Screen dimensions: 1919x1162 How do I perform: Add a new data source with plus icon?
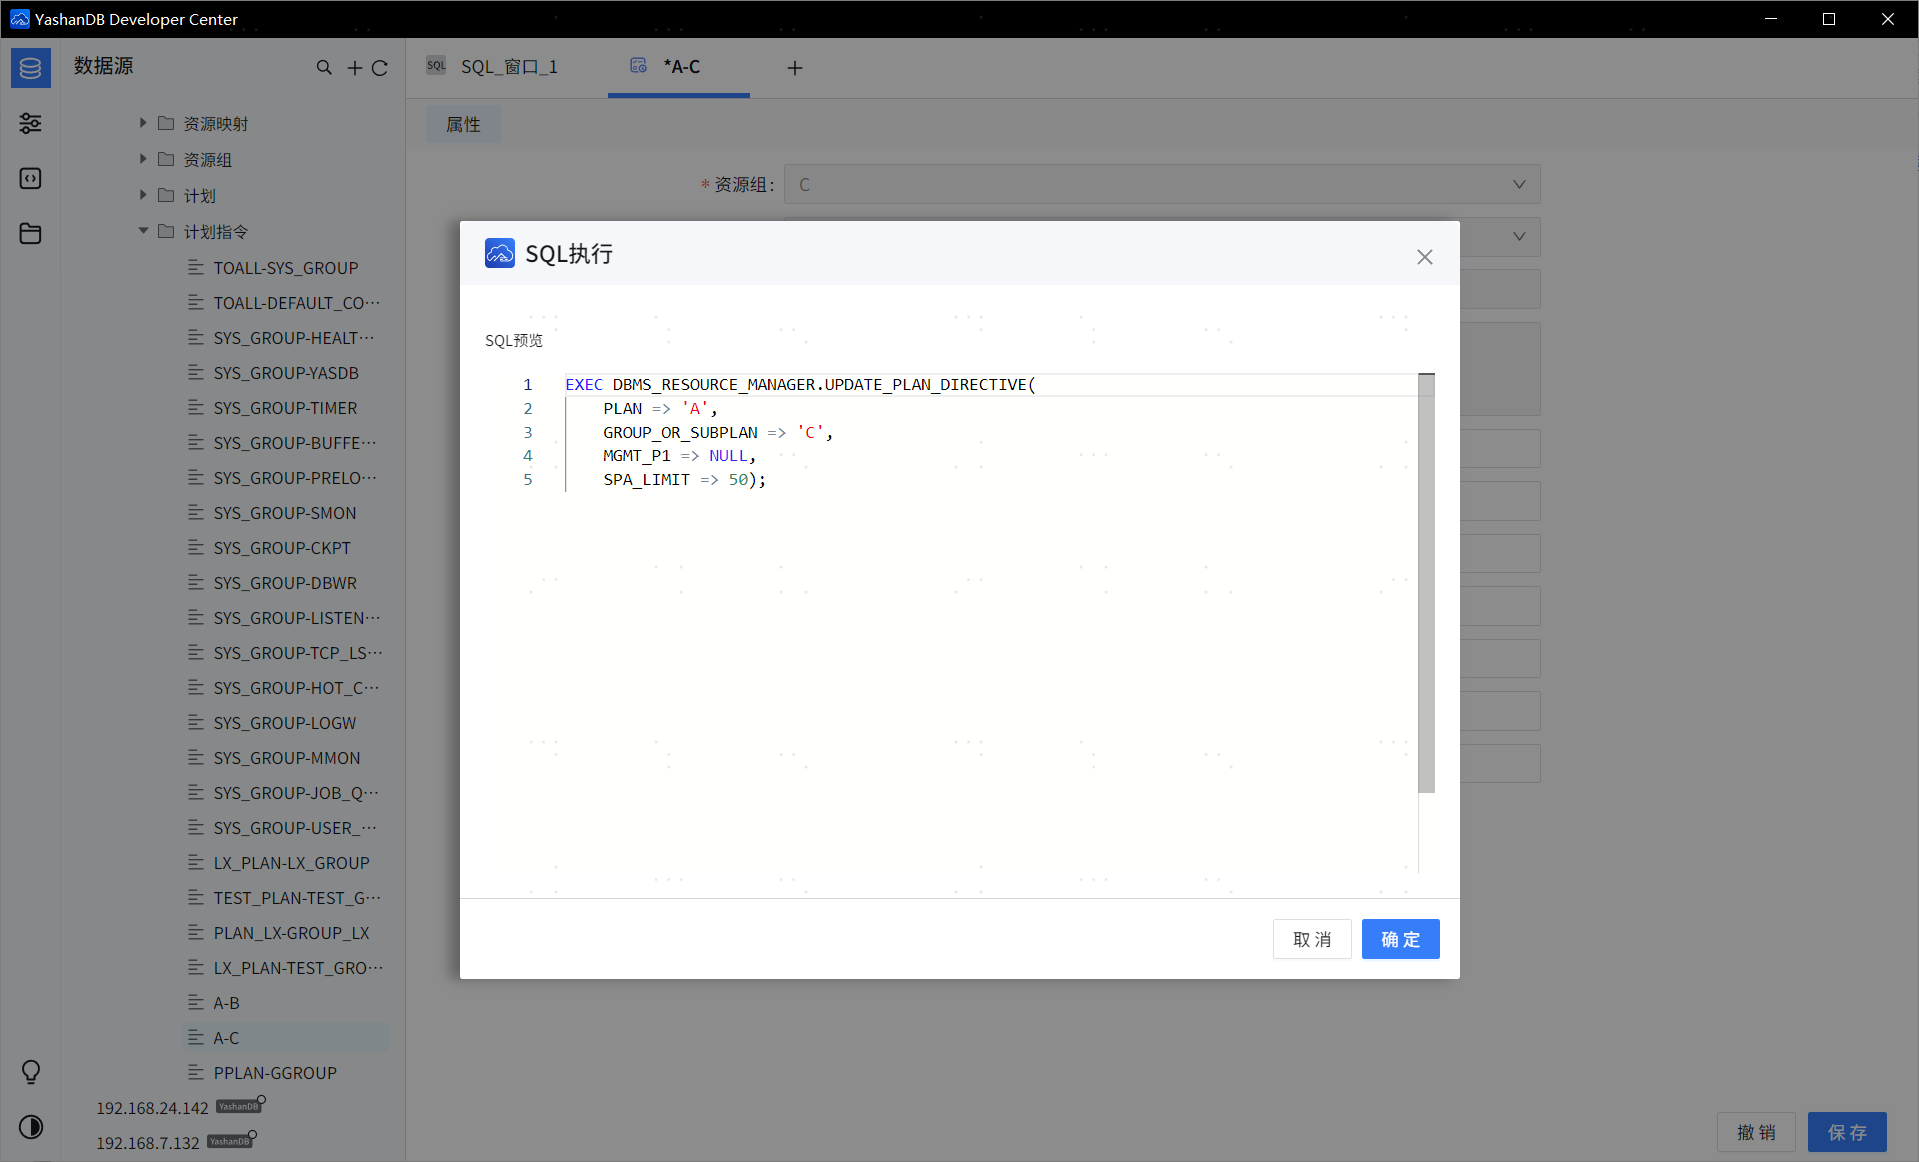(x=355, y=67)
